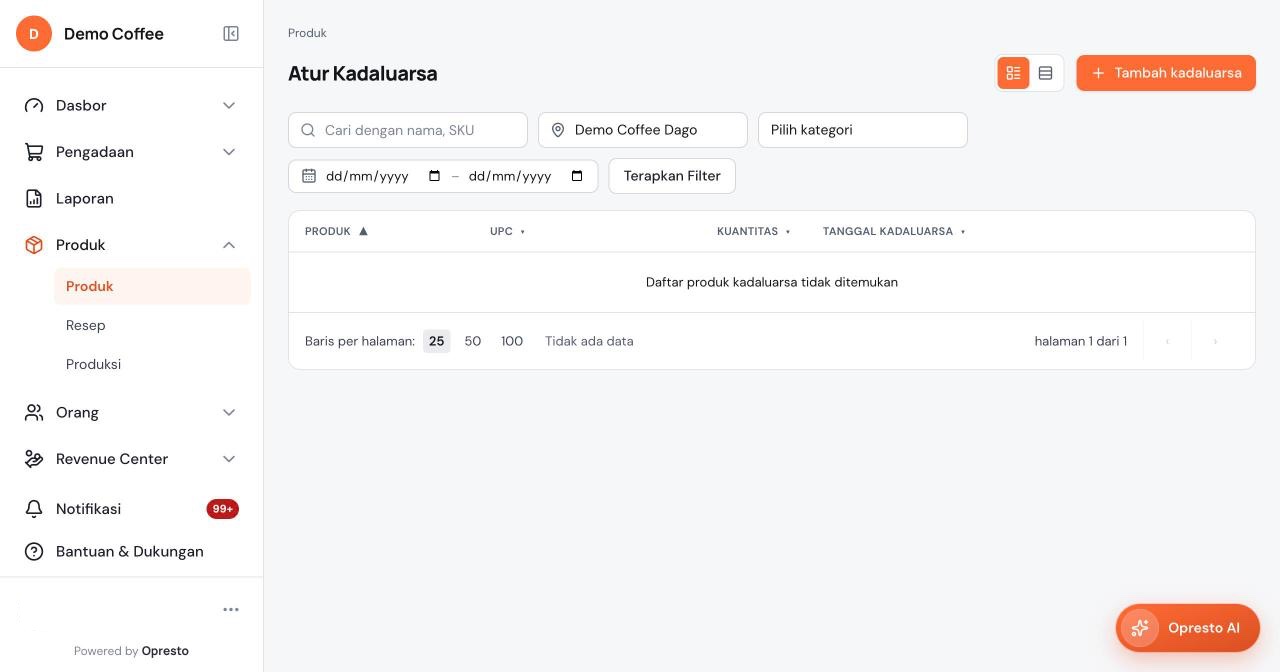
Task: Expand the Pengadaan chevron
Action: 229,152
